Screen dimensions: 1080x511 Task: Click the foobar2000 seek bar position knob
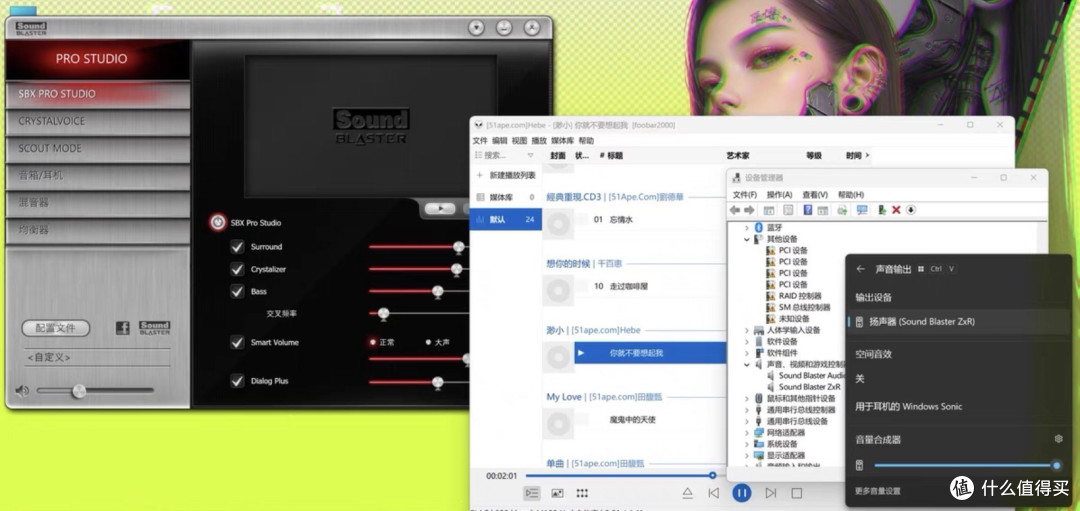click(x=713, y=475)
